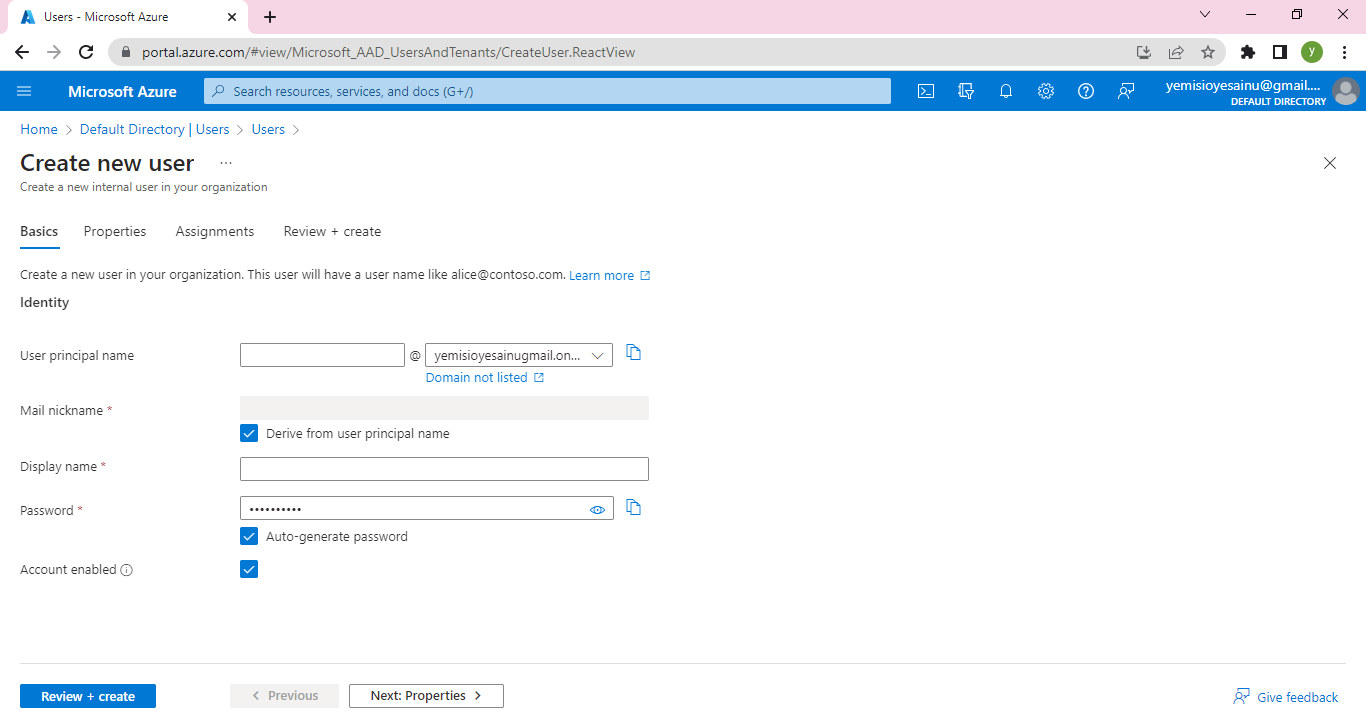Switch to the Review + create tab

[x=332, y=231]
